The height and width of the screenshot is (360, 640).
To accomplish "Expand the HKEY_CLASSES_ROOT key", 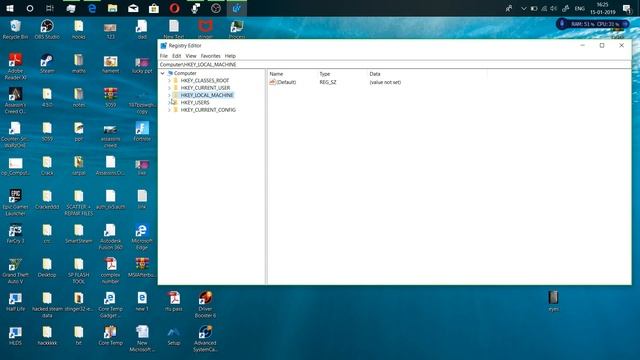I will tap(169, 81).
